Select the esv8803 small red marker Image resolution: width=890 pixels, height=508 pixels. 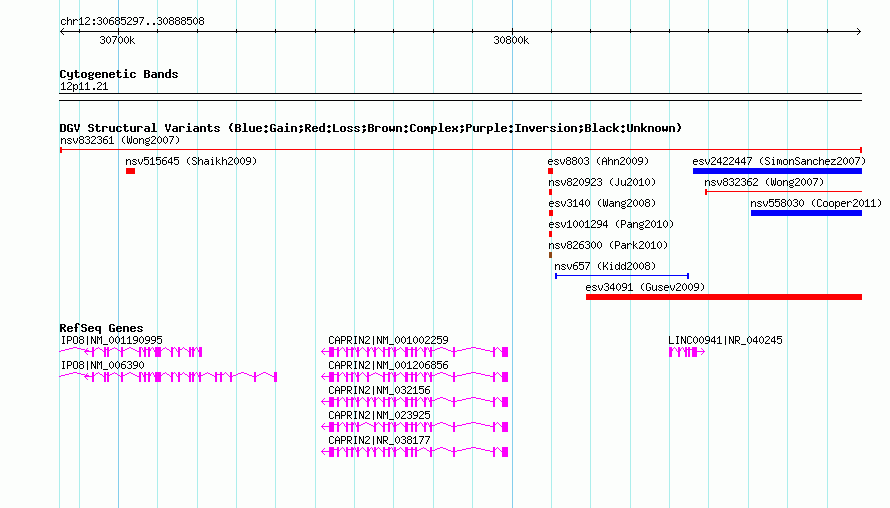(x=551, y=171)
